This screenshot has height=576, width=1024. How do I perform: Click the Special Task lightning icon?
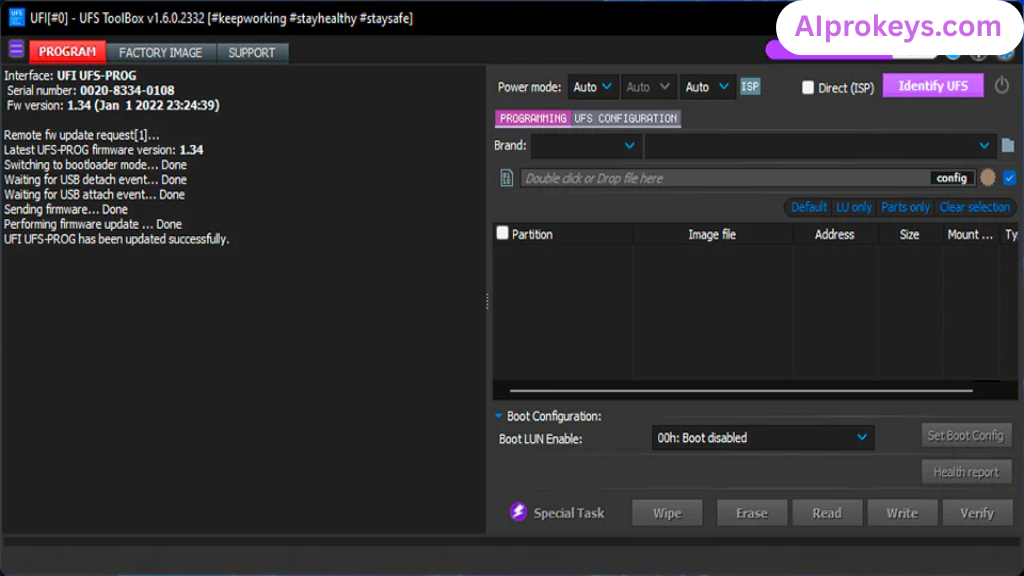(x=518, y=512)
